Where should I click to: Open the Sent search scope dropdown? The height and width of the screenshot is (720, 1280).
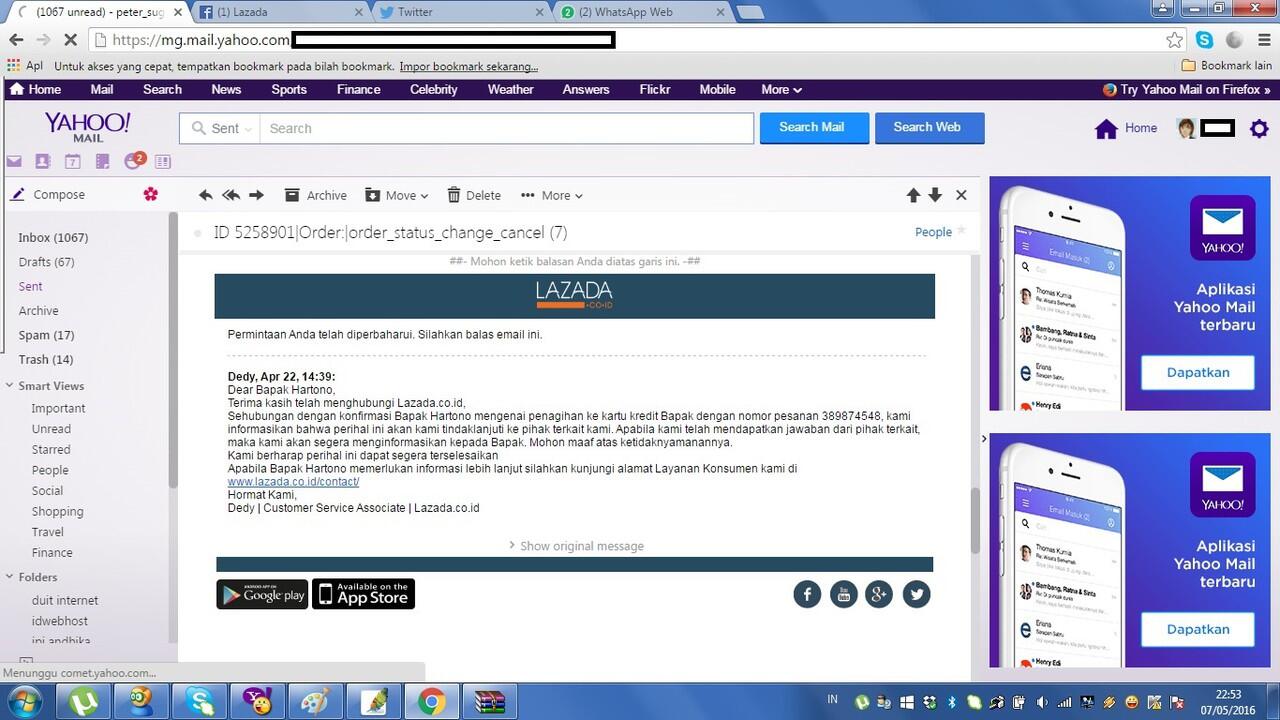(220, 128)
